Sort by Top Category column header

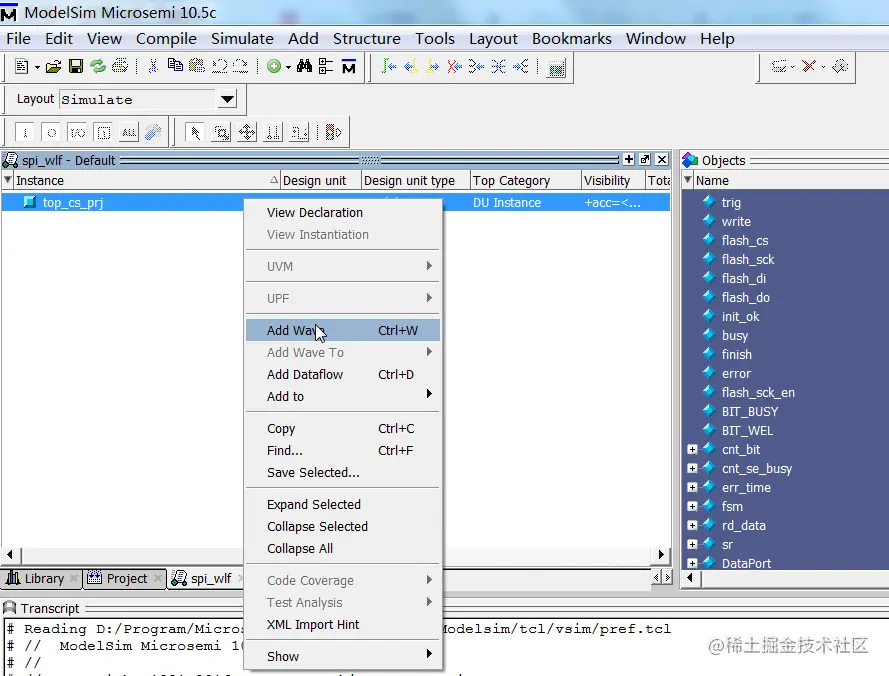point(526,180)
